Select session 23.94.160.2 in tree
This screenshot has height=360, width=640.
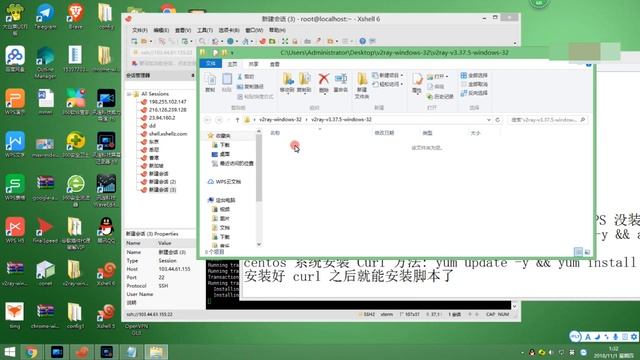(162, 118)
